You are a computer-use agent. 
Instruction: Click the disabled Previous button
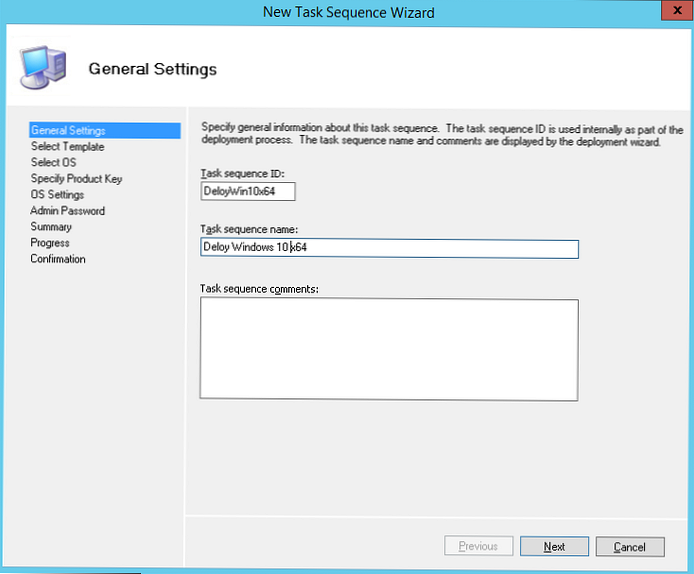[x=478, y=547]
